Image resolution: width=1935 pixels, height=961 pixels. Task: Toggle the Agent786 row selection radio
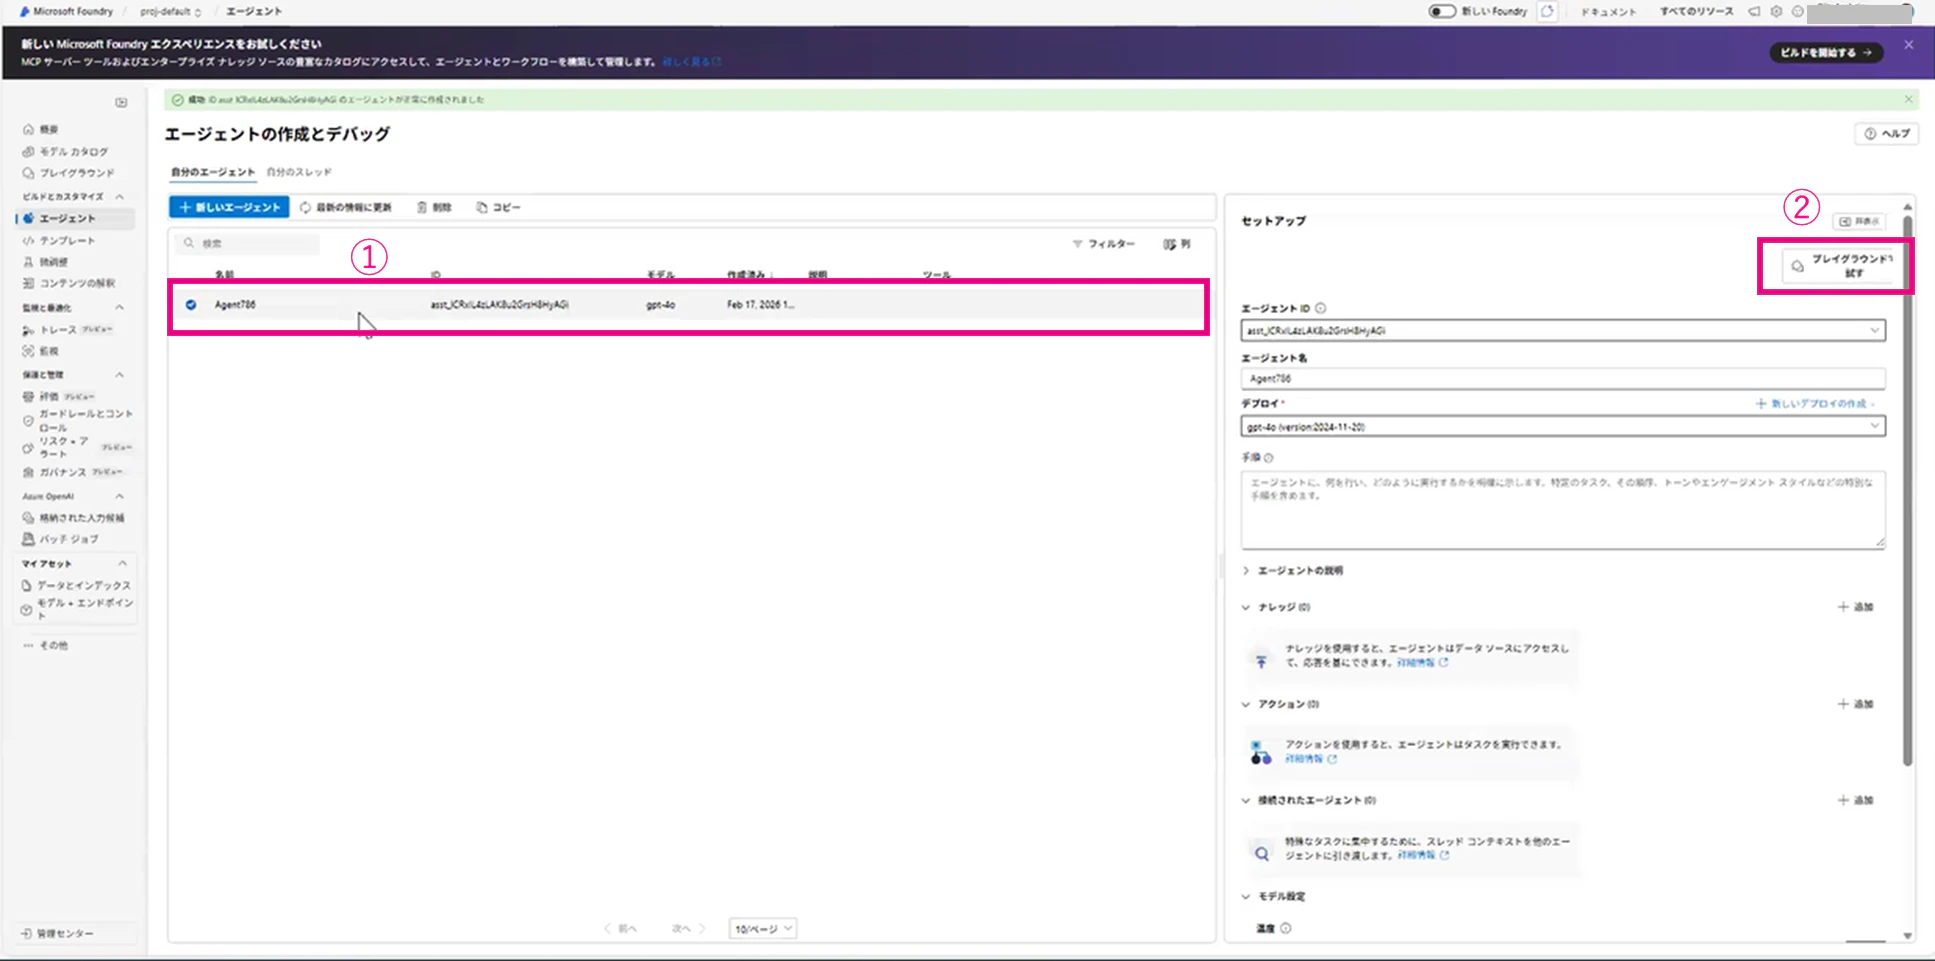click(191, 305)
